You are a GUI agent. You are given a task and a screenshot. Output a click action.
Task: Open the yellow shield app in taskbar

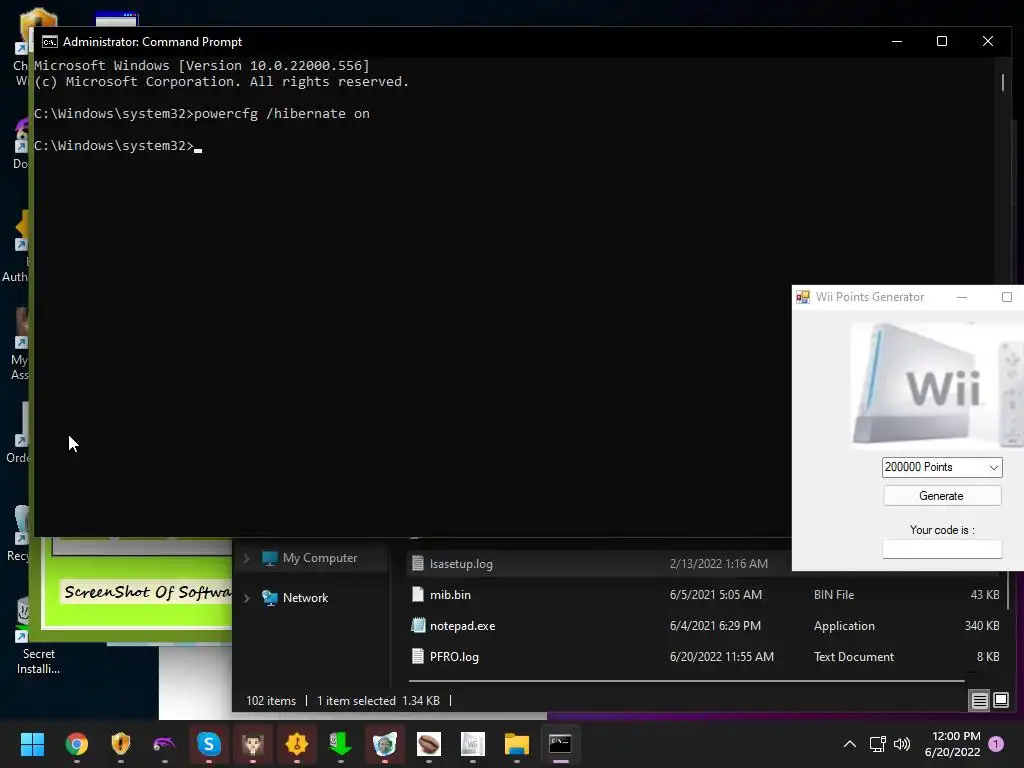[121, 744]
